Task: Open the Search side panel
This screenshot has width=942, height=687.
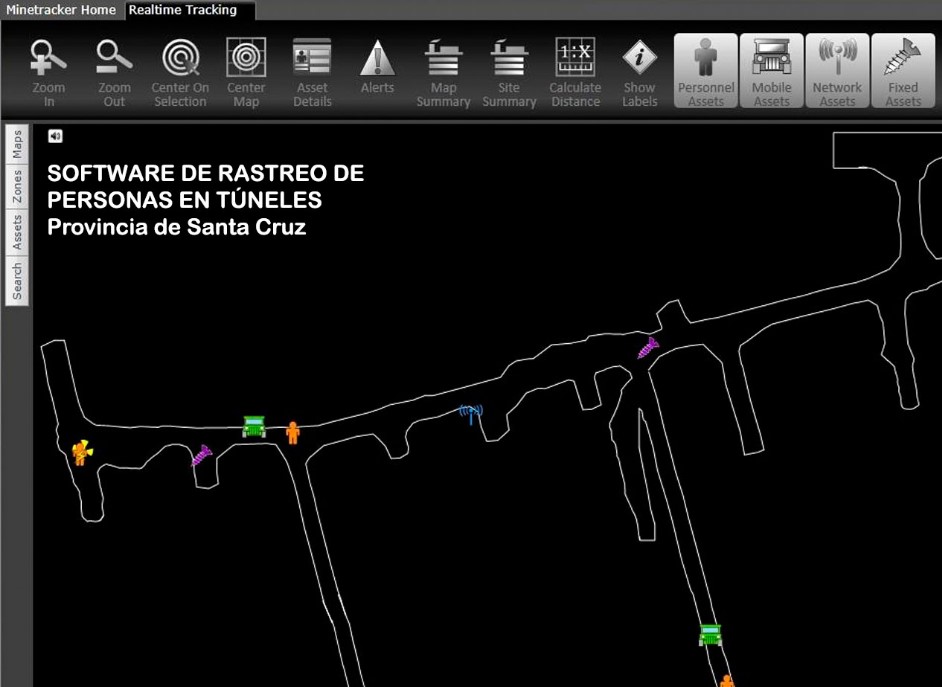Action: (x=17, y=280)
